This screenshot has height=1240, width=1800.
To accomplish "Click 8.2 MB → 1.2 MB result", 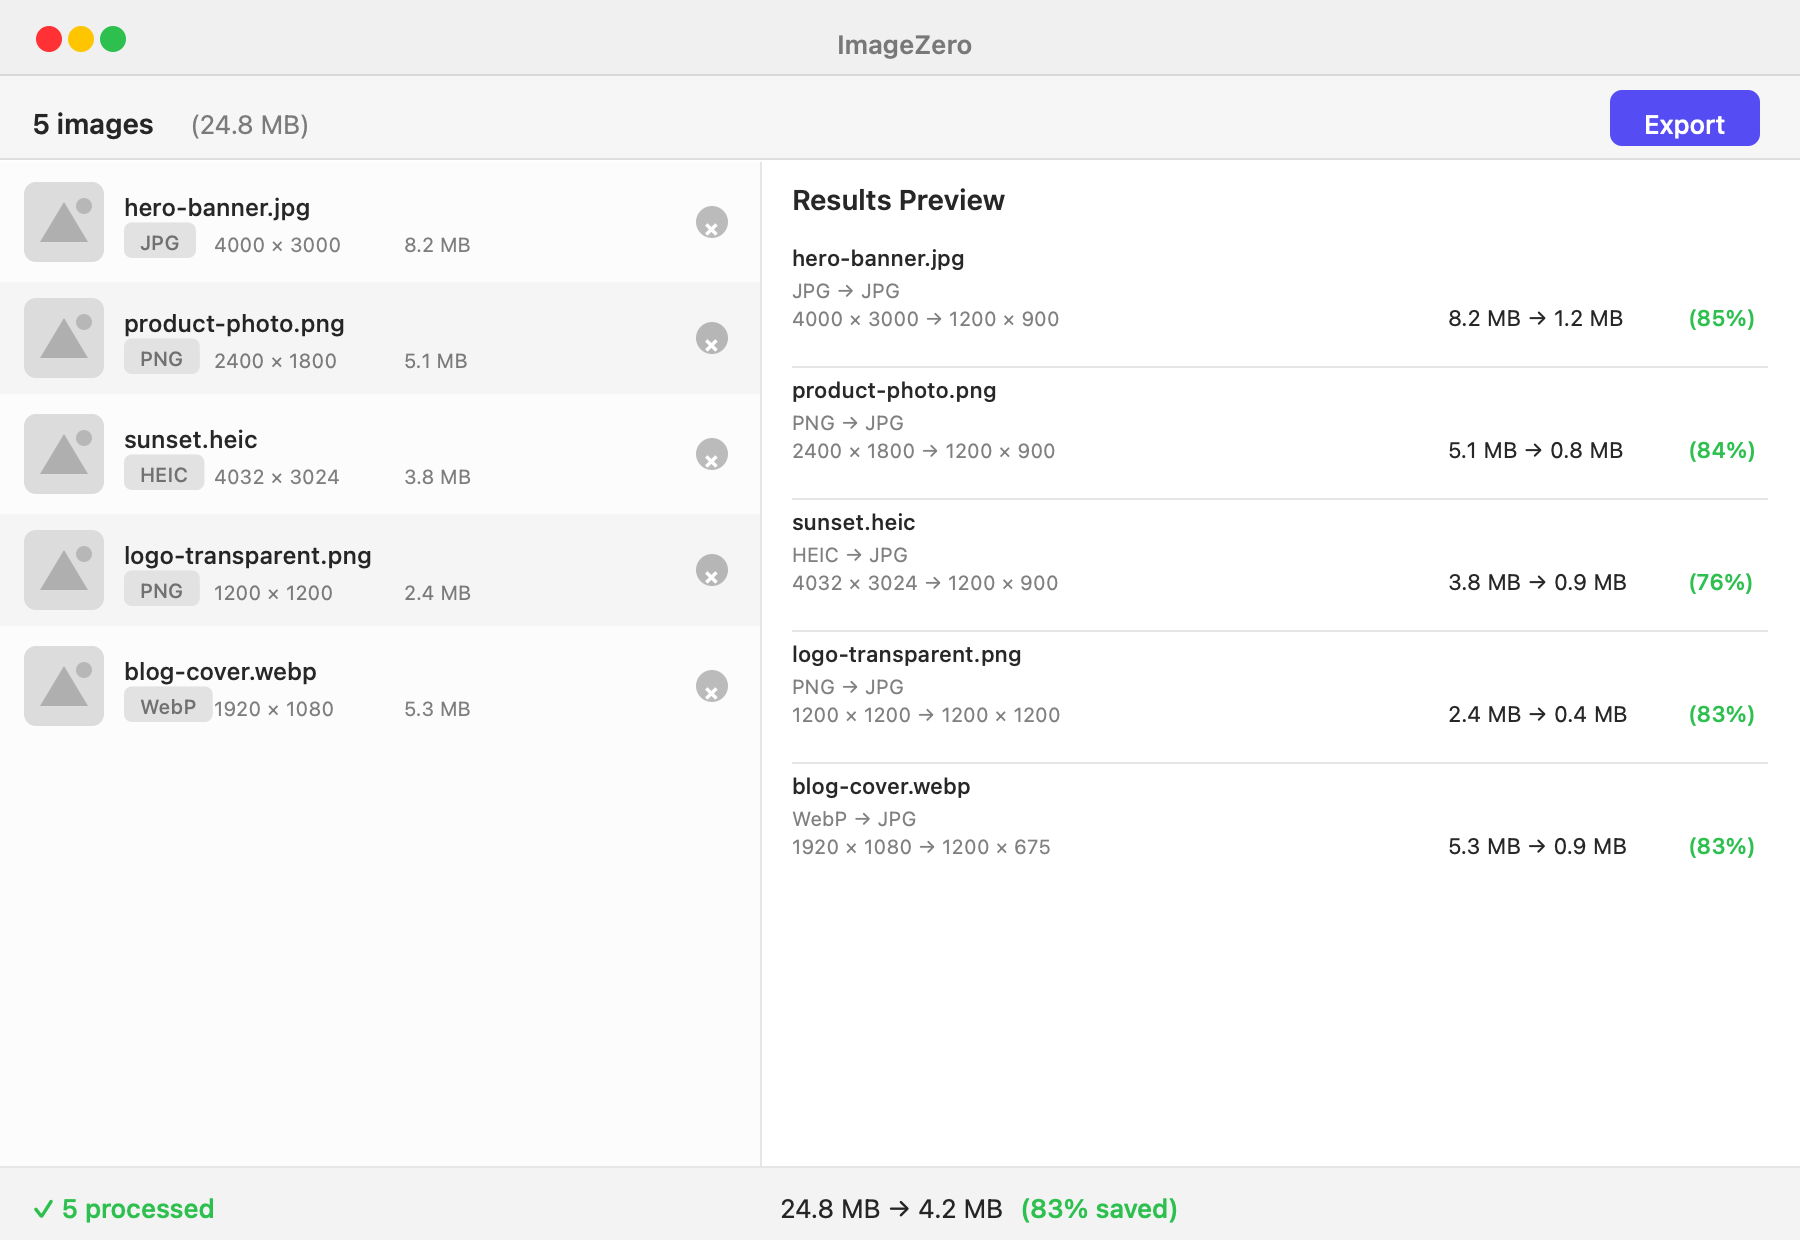I will (x=1535, y=318).
